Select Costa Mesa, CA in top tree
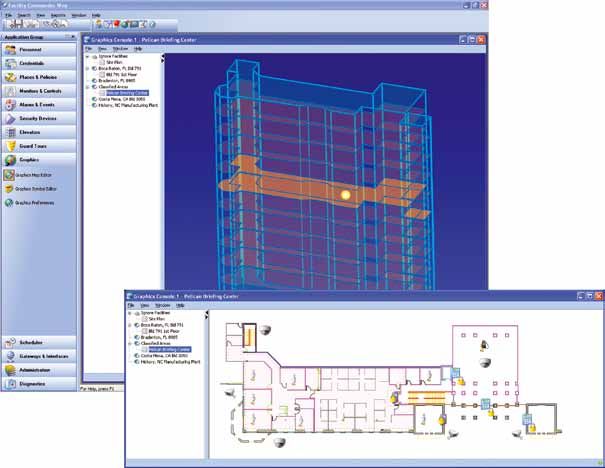The image size is (605, 468). point(121,99)
